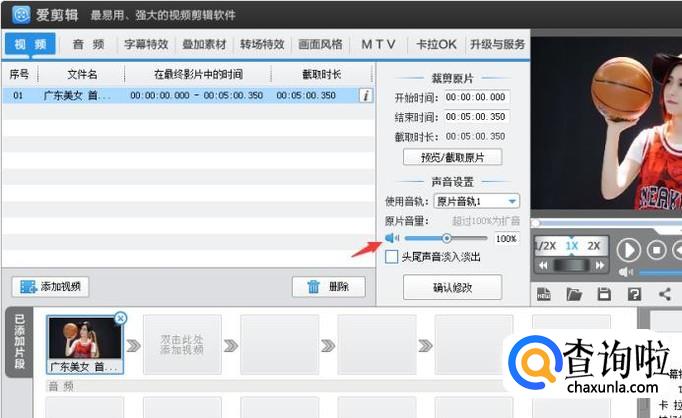
Task: Stop the video preview
Action: (x=657, y=250)
